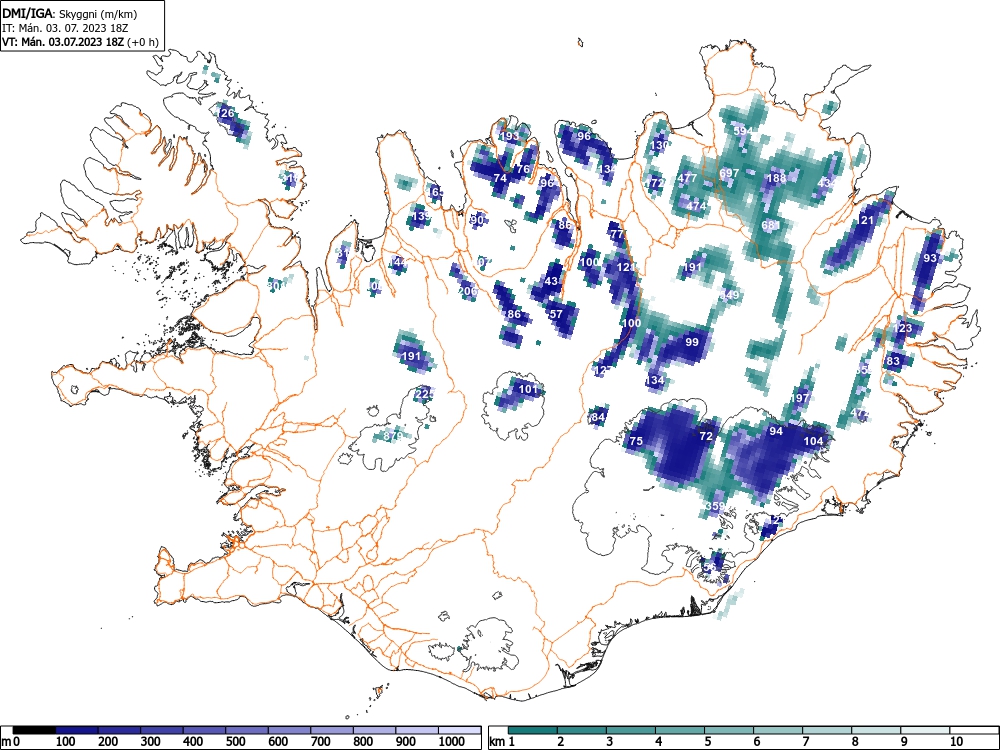Click the visibility value '76' in the north
This screenshot has width=1000, height=750.
(524, 169)
